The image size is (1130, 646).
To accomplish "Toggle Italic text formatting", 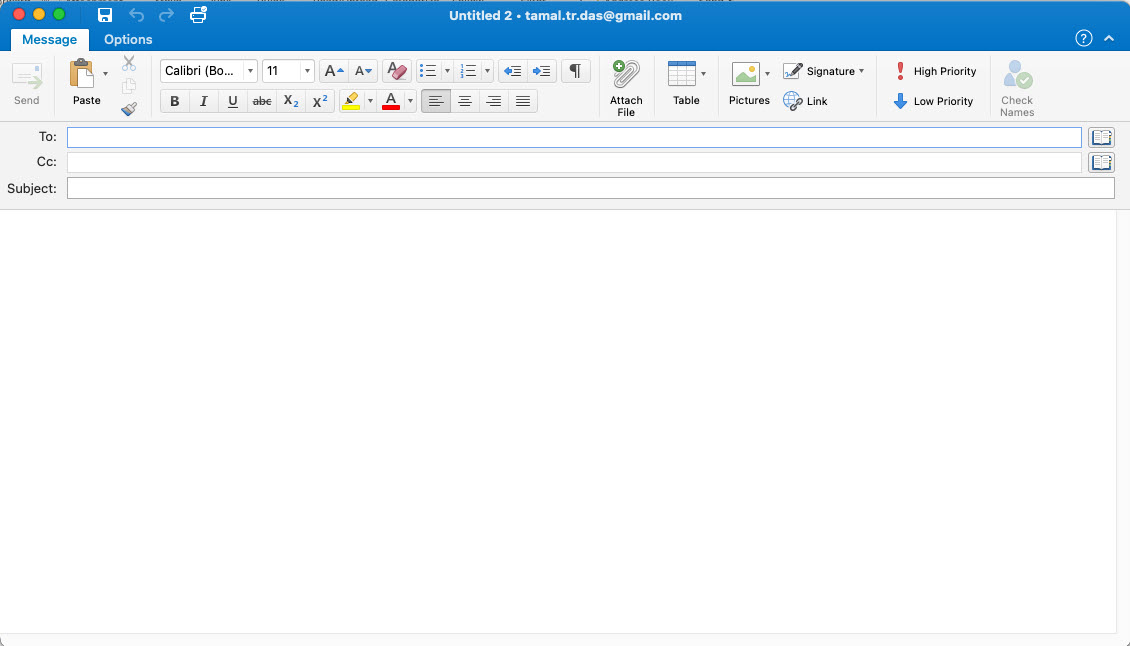I will tap(204, 101).
